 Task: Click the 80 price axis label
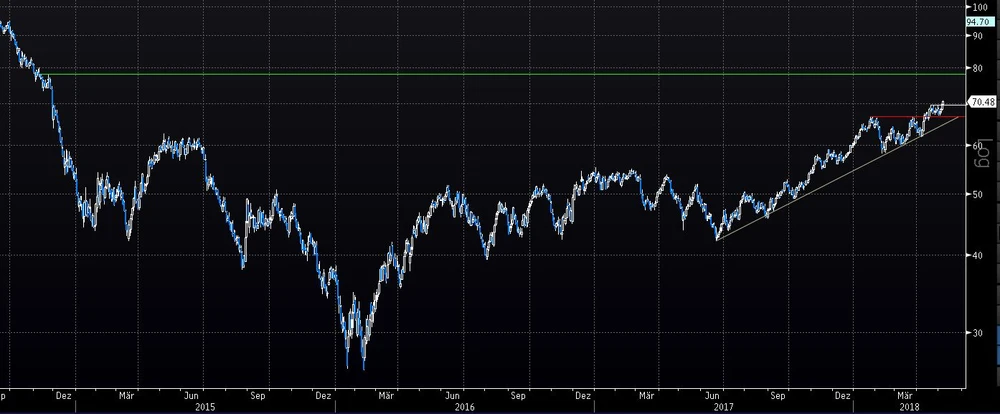tap(978, 67)
